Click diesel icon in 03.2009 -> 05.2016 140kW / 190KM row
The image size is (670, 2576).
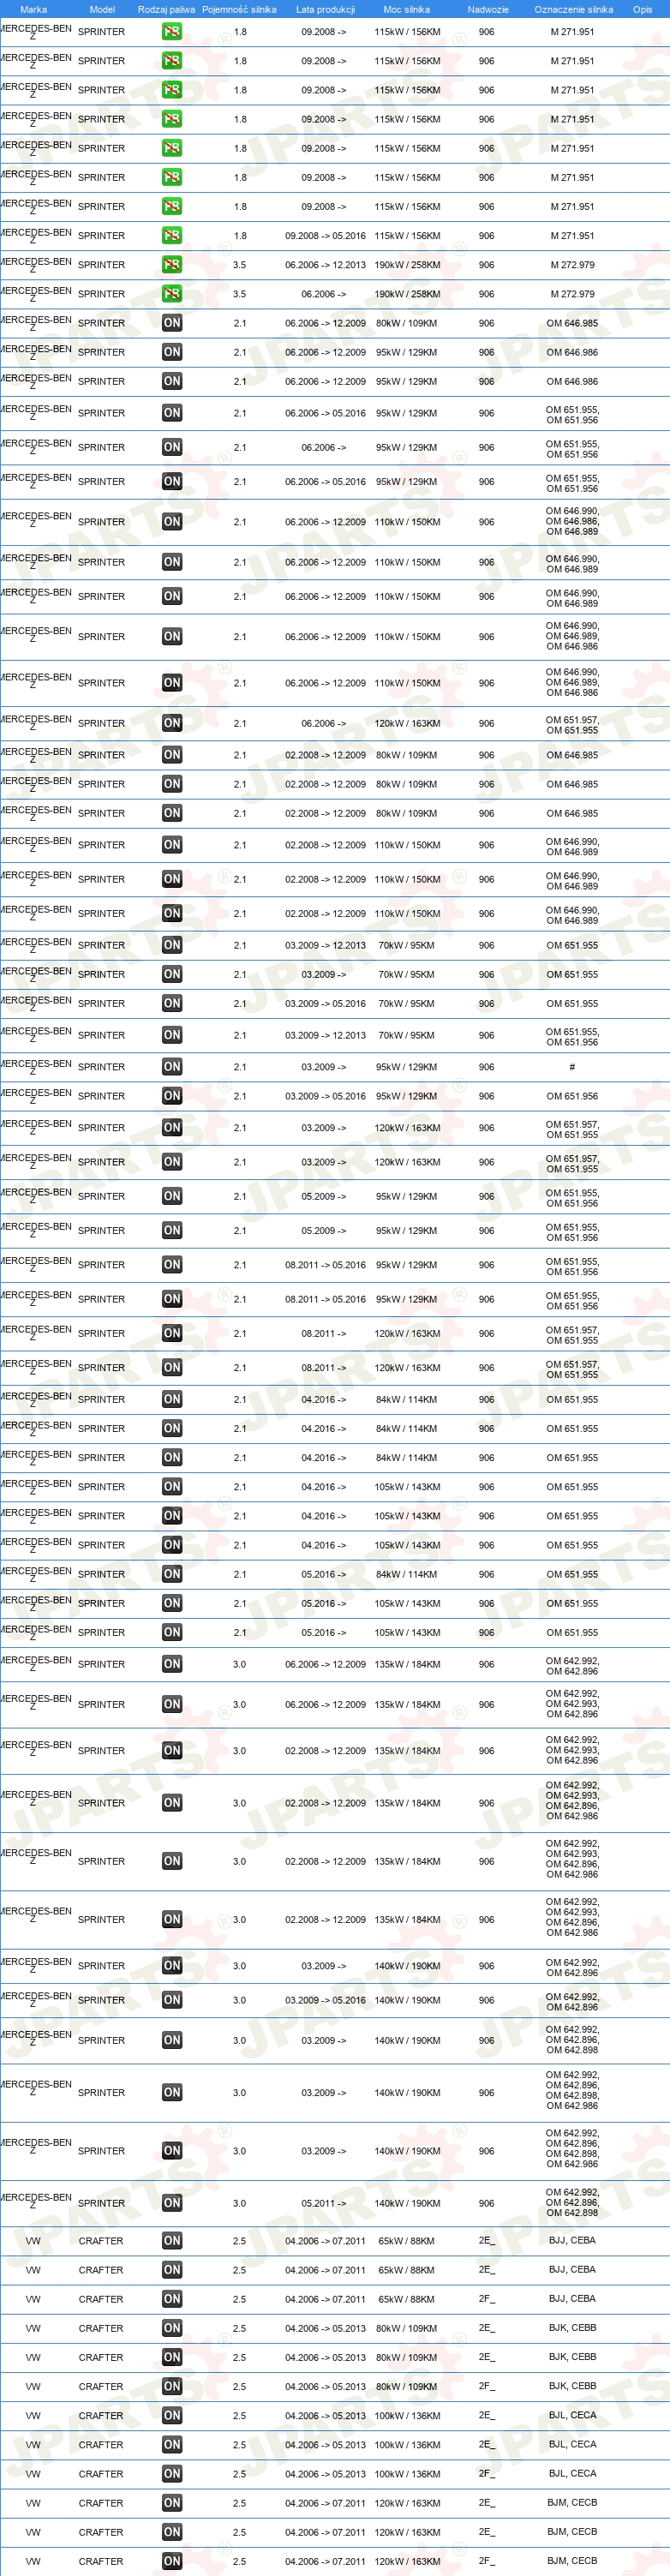tap(172, 2000)
